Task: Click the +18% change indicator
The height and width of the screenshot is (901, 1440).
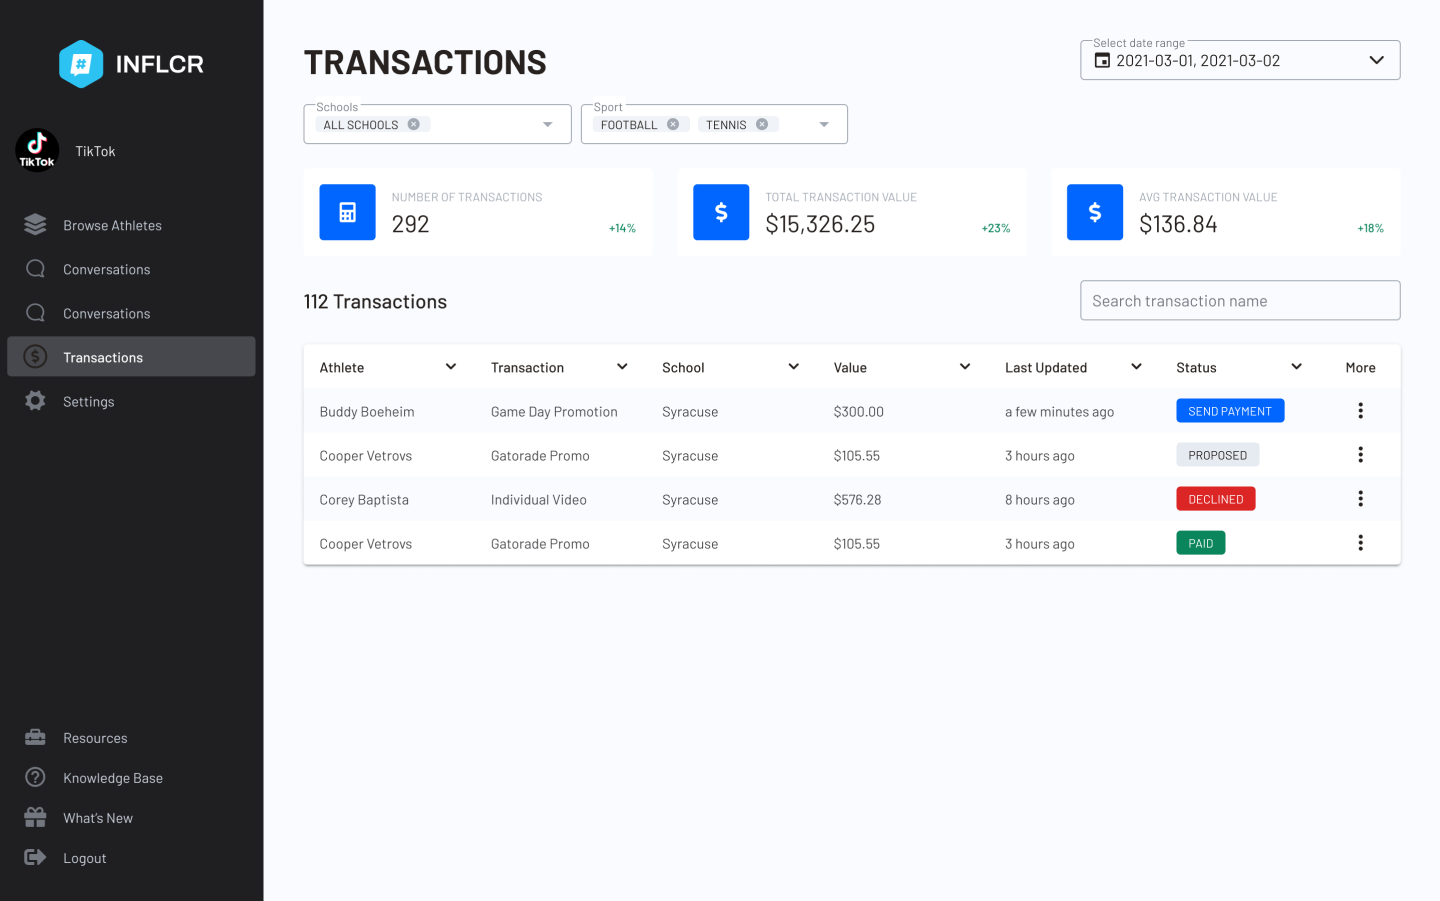Action: tap(1370, 228)
